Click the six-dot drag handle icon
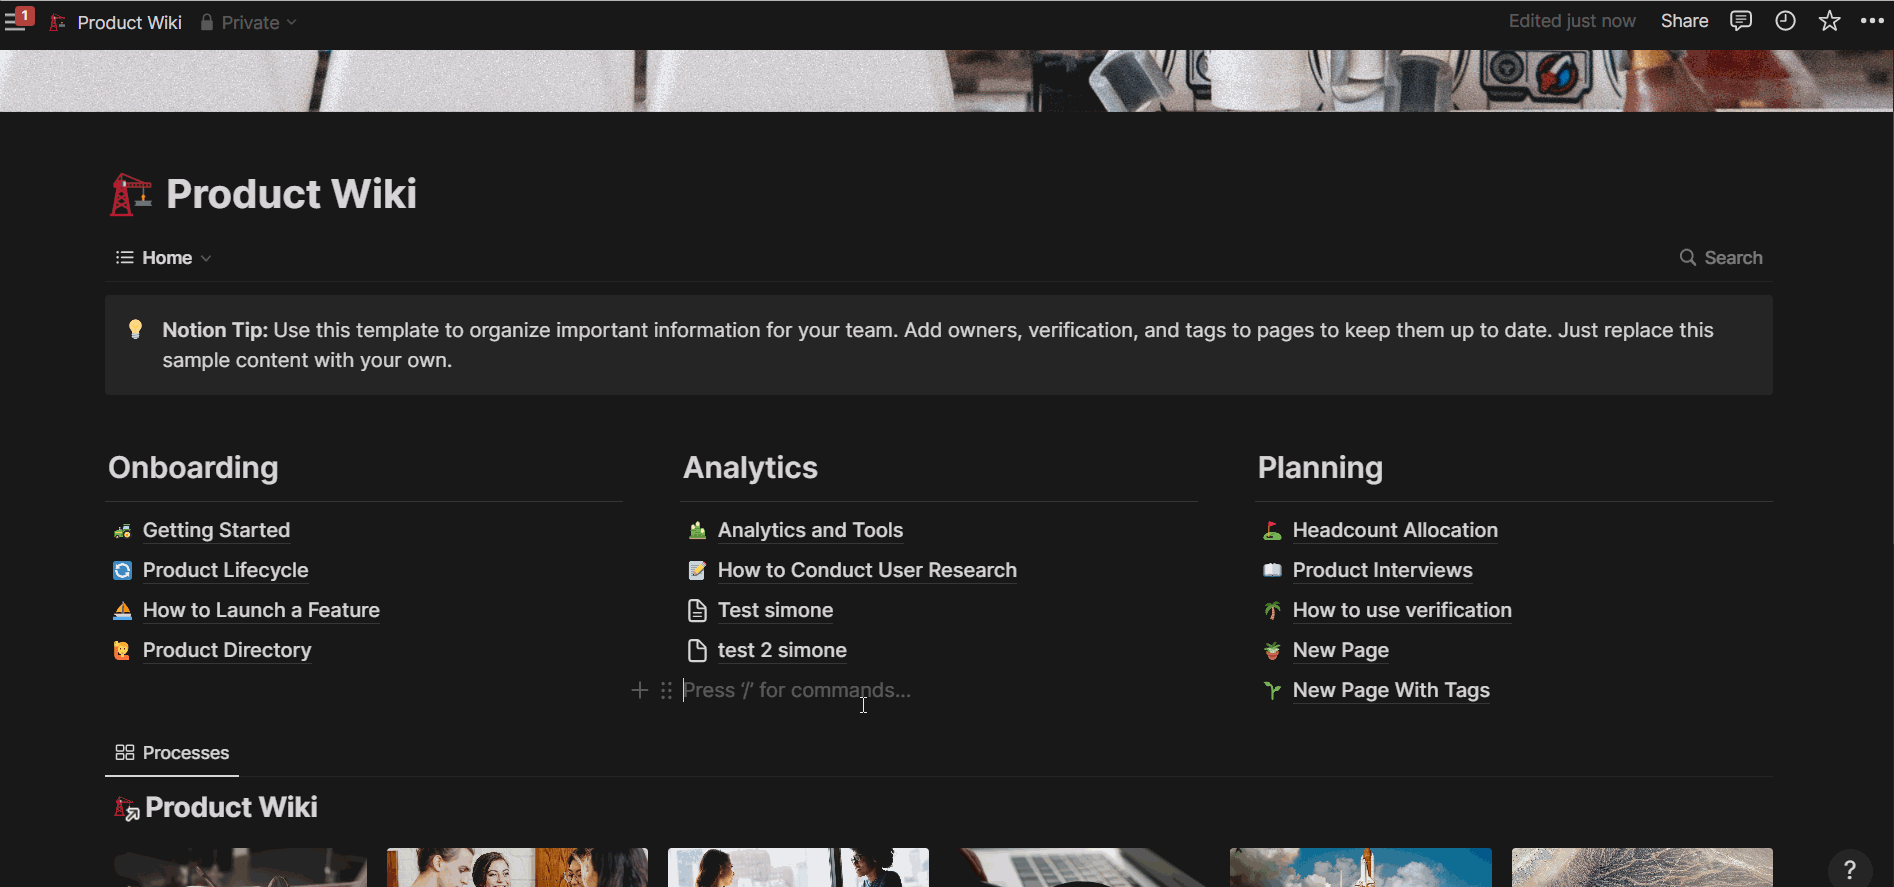The width and height of the screenshot is (1894, 887). [666, 691]
